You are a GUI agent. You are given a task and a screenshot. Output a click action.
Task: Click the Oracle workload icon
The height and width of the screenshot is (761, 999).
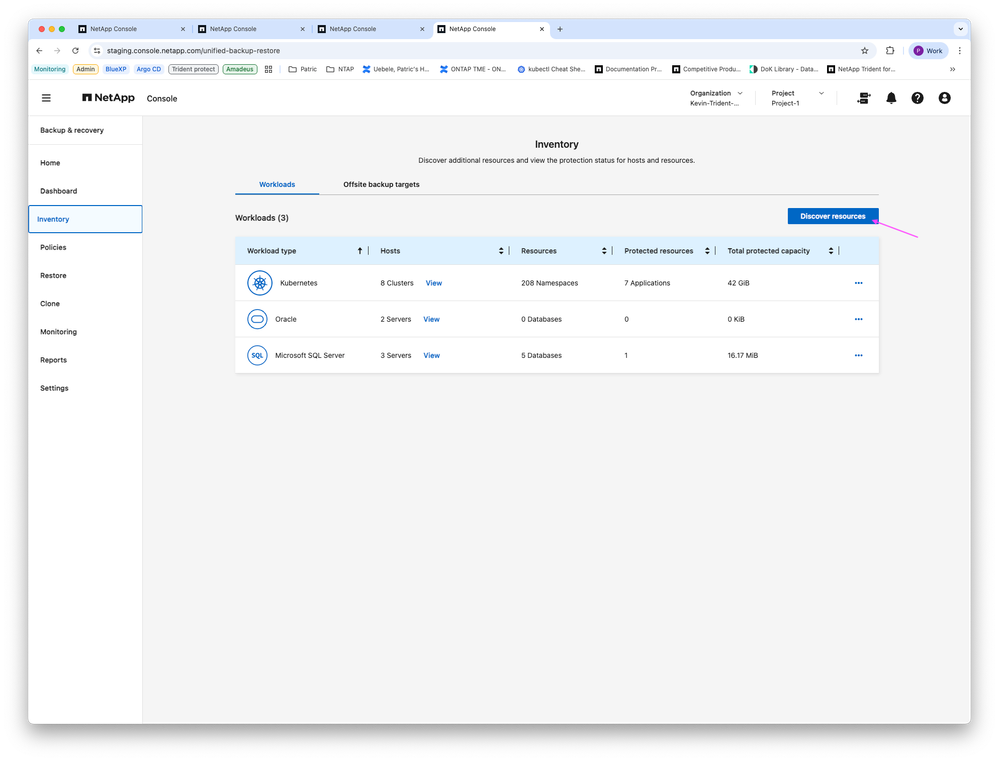[257, 319]
